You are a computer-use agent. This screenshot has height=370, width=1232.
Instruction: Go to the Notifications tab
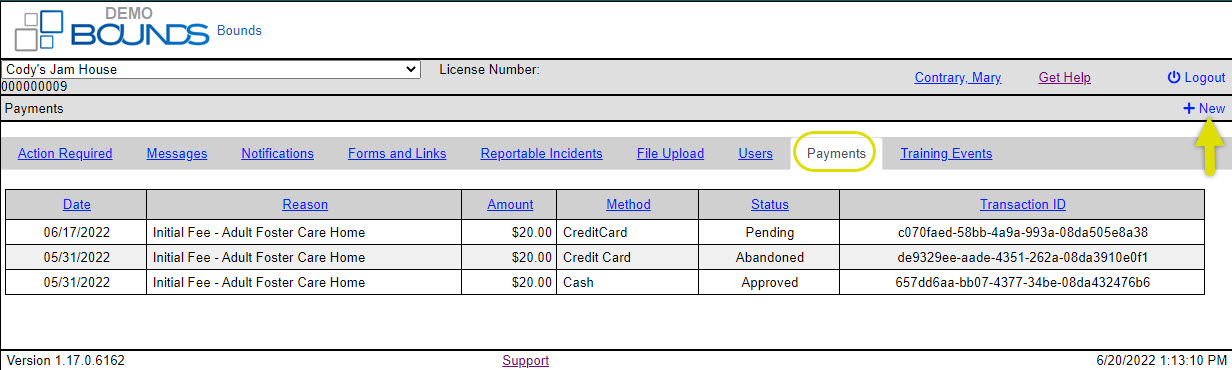pyautogui.click(x=277, y=153)
